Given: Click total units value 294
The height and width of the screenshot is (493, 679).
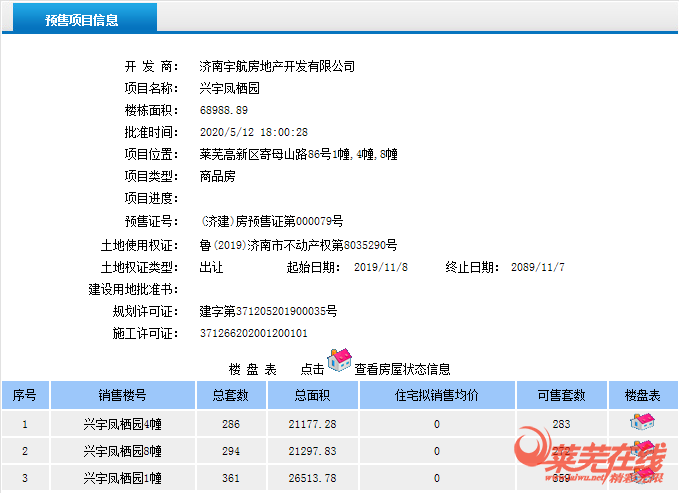Looking at the screenshot, I should tap(231, 451).
